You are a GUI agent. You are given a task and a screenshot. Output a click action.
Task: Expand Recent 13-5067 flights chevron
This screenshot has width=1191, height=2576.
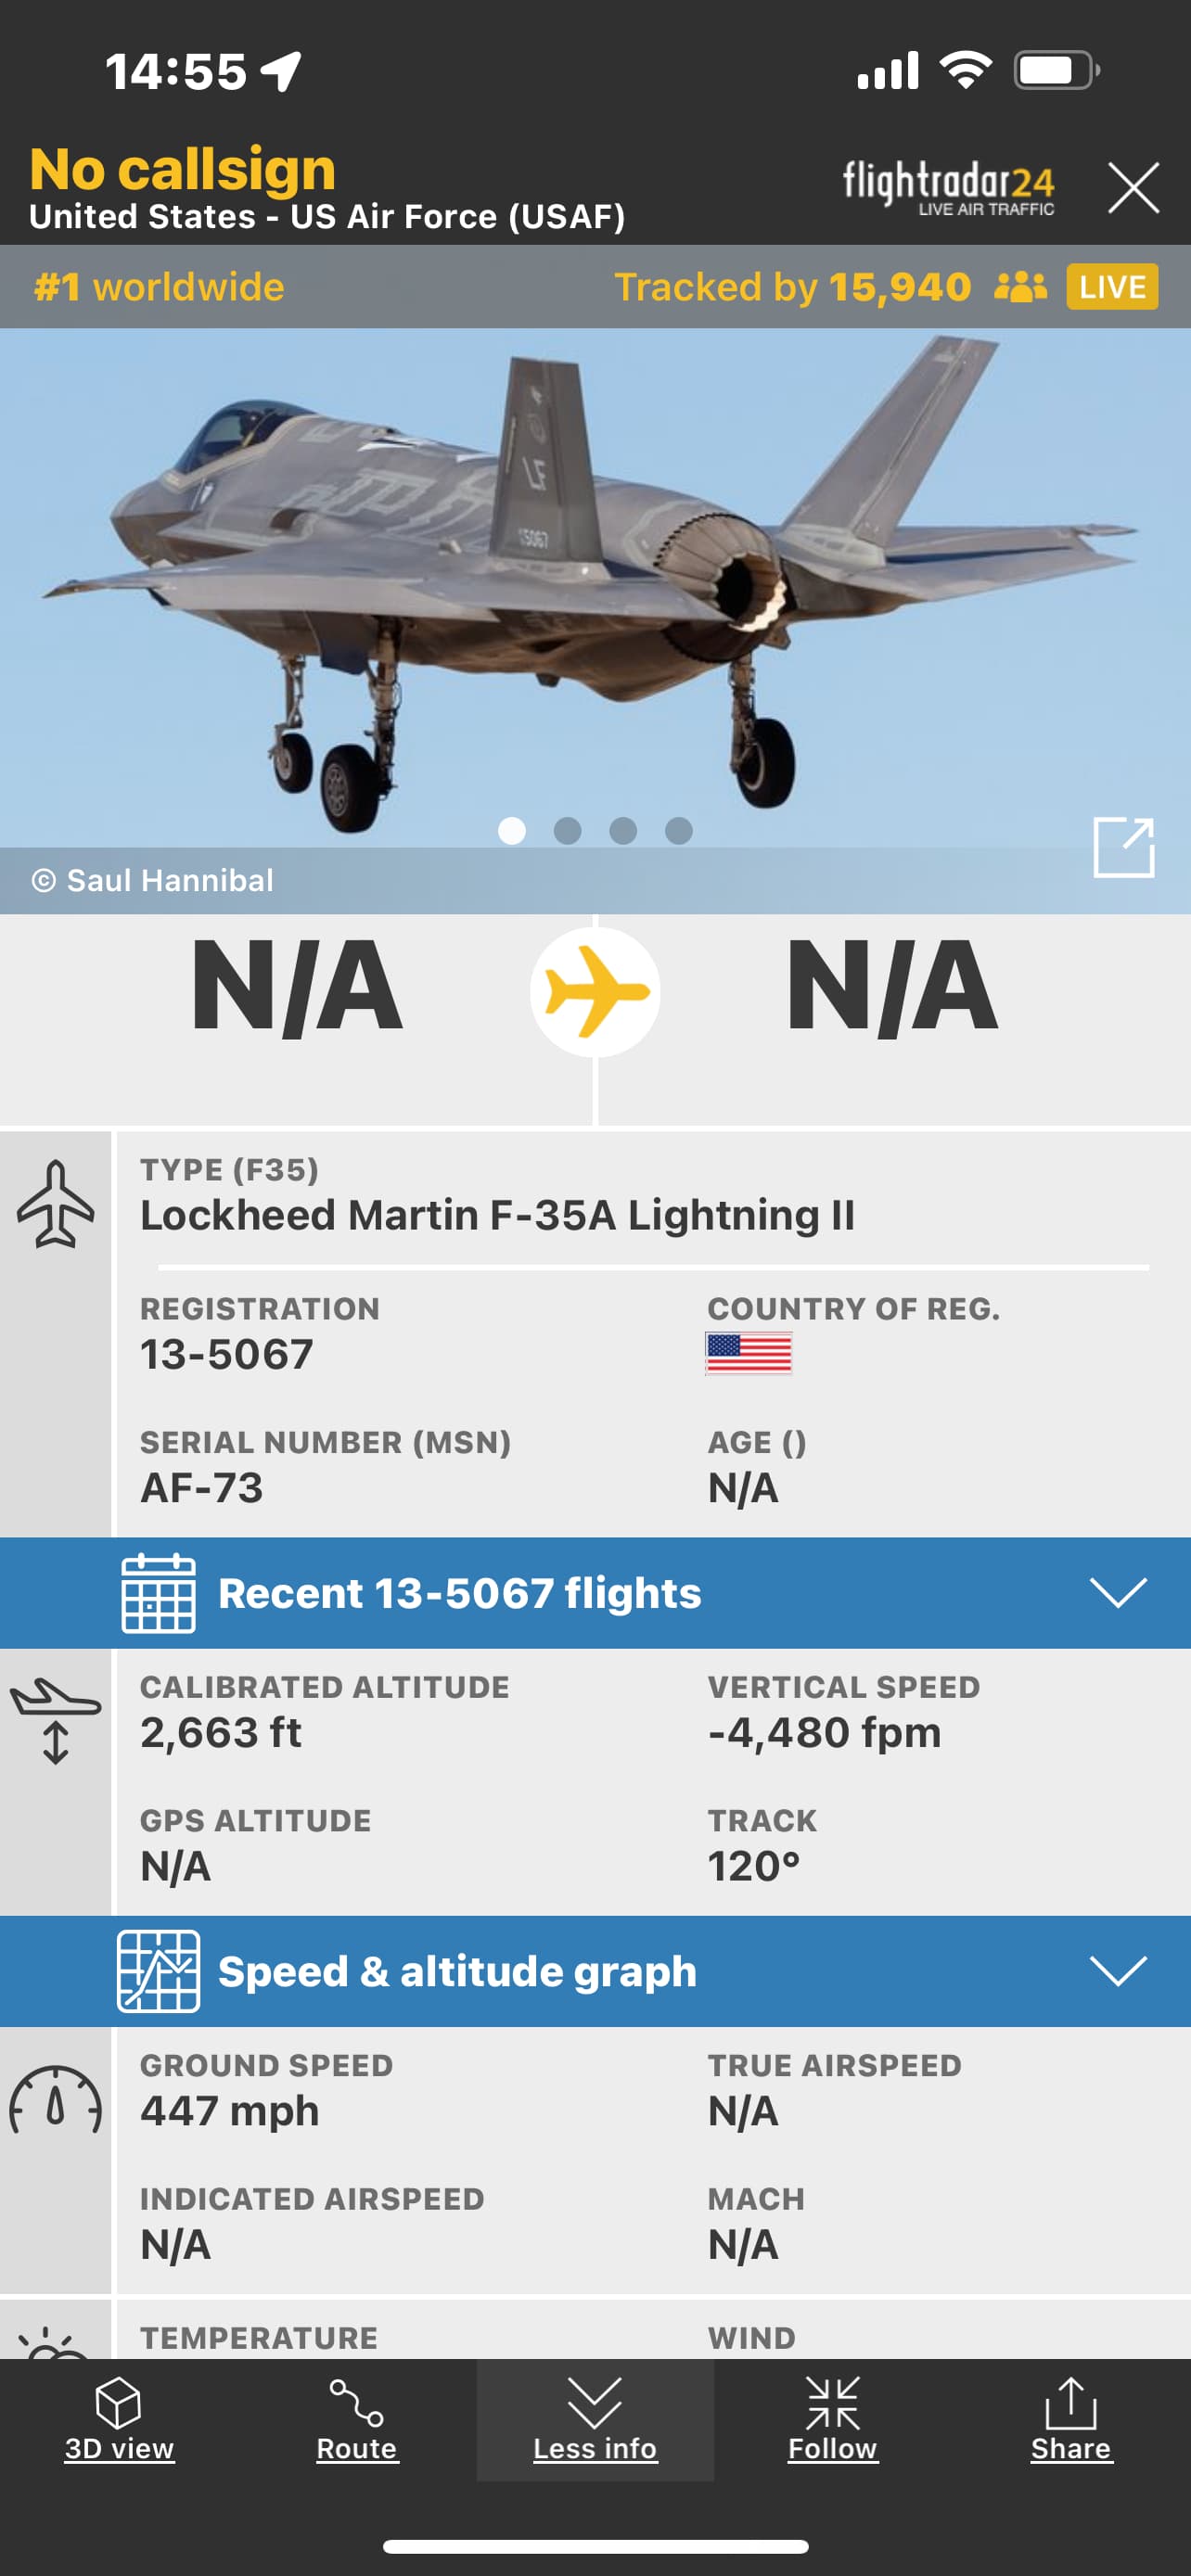(x=1117, y=1593)
